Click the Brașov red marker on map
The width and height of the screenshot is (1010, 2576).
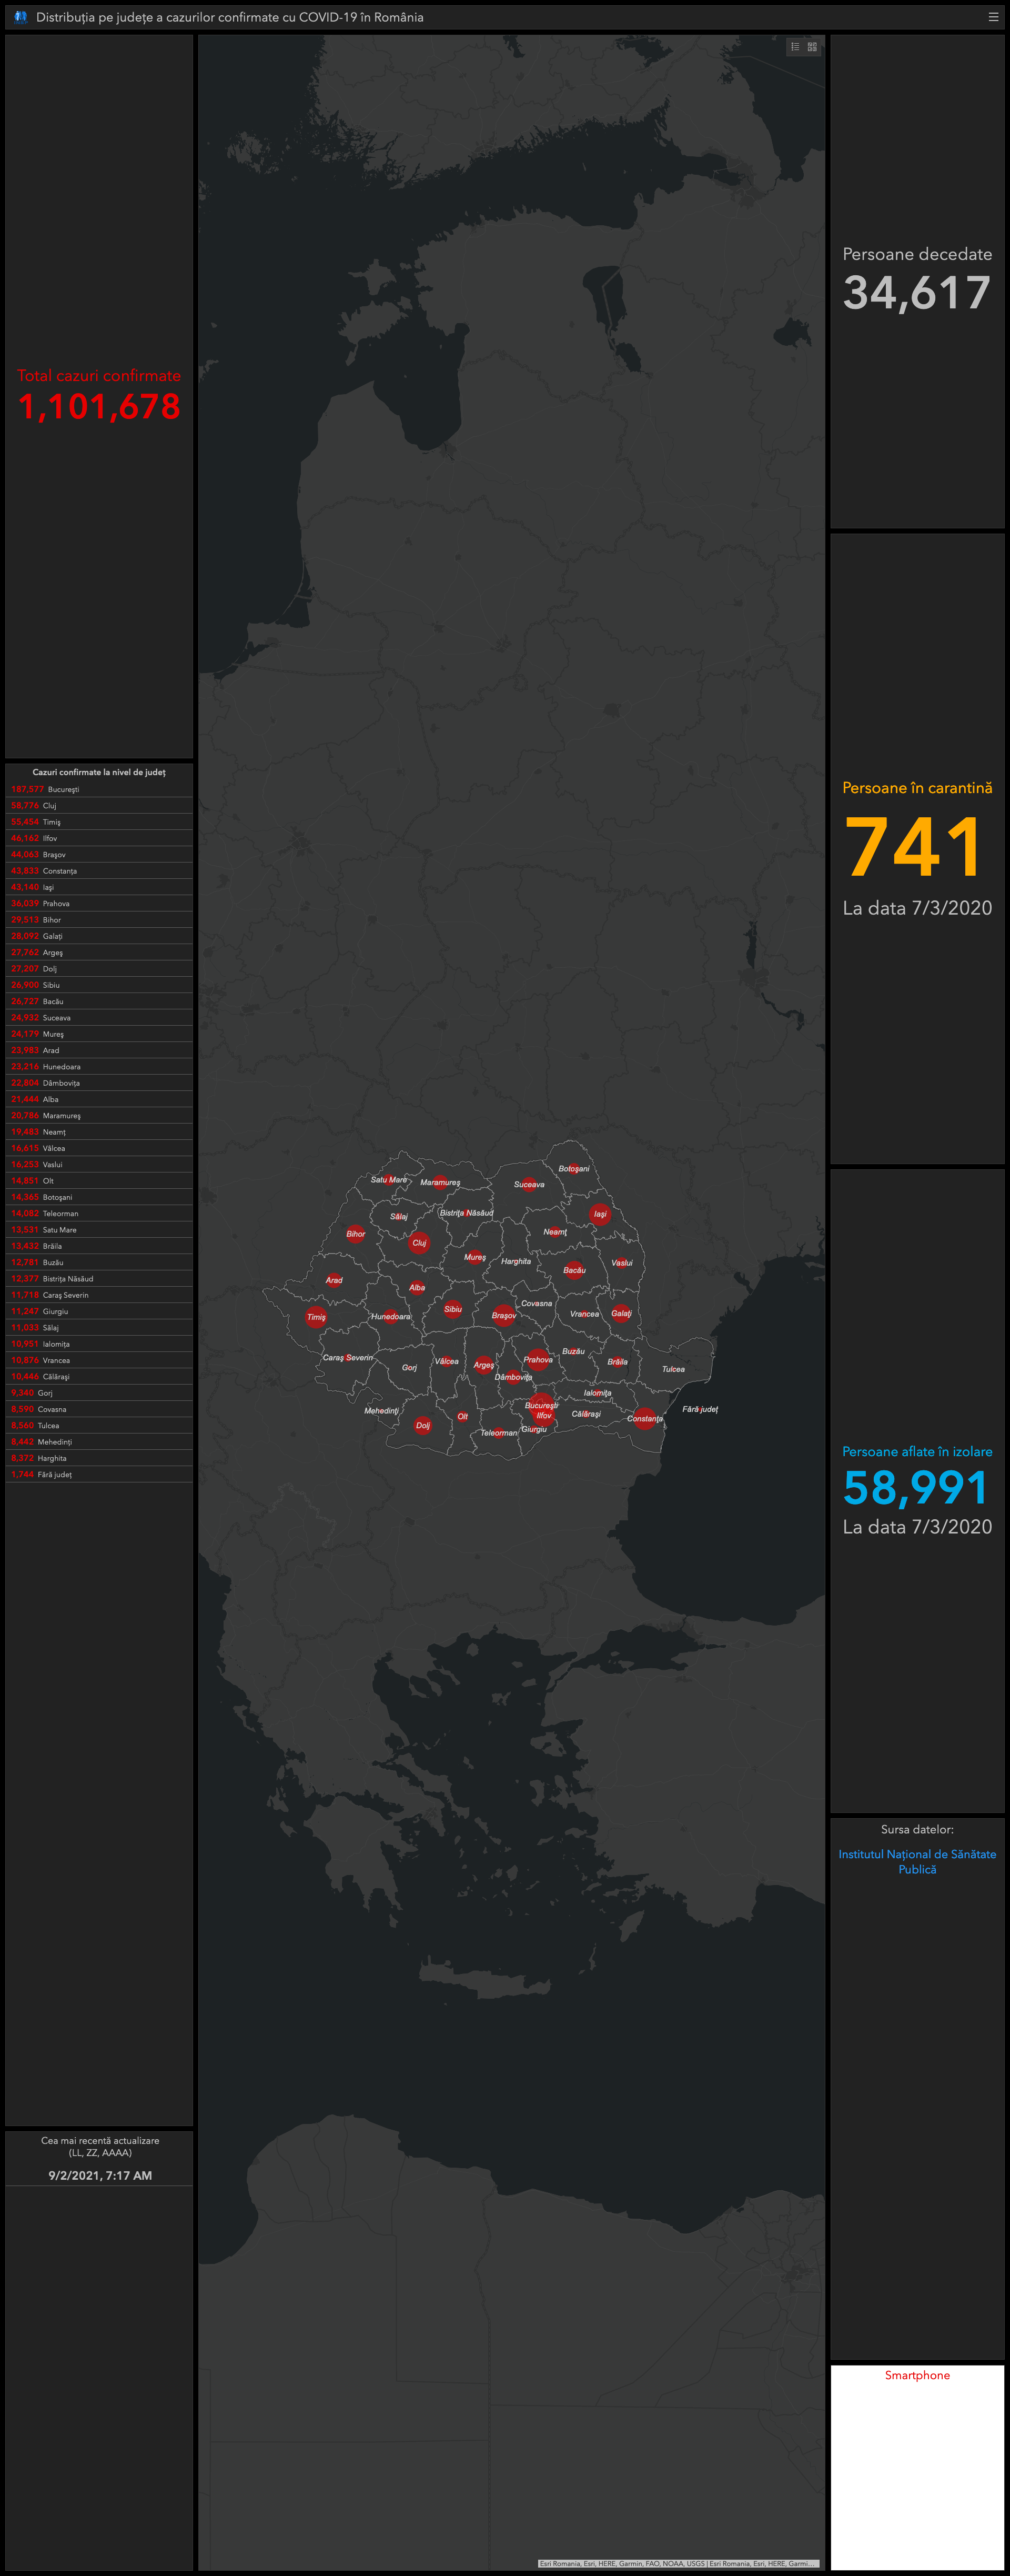click(504, 1315)
